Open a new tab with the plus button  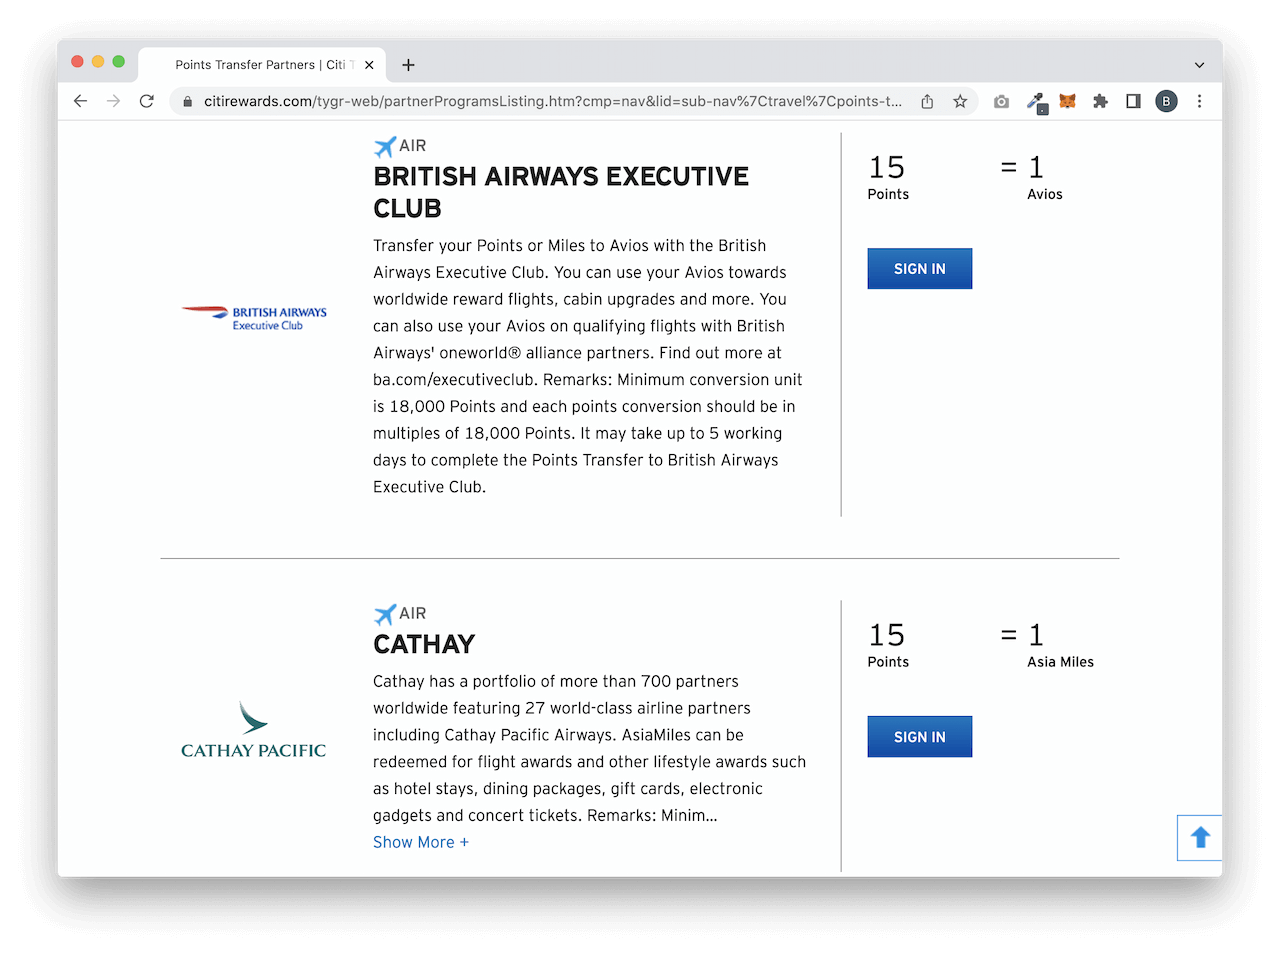coord(408,65)
